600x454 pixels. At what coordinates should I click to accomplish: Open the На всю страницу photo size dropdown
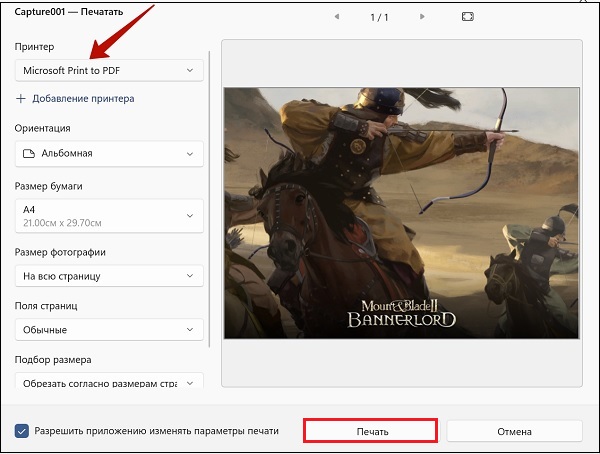click(x=109, y=276)
